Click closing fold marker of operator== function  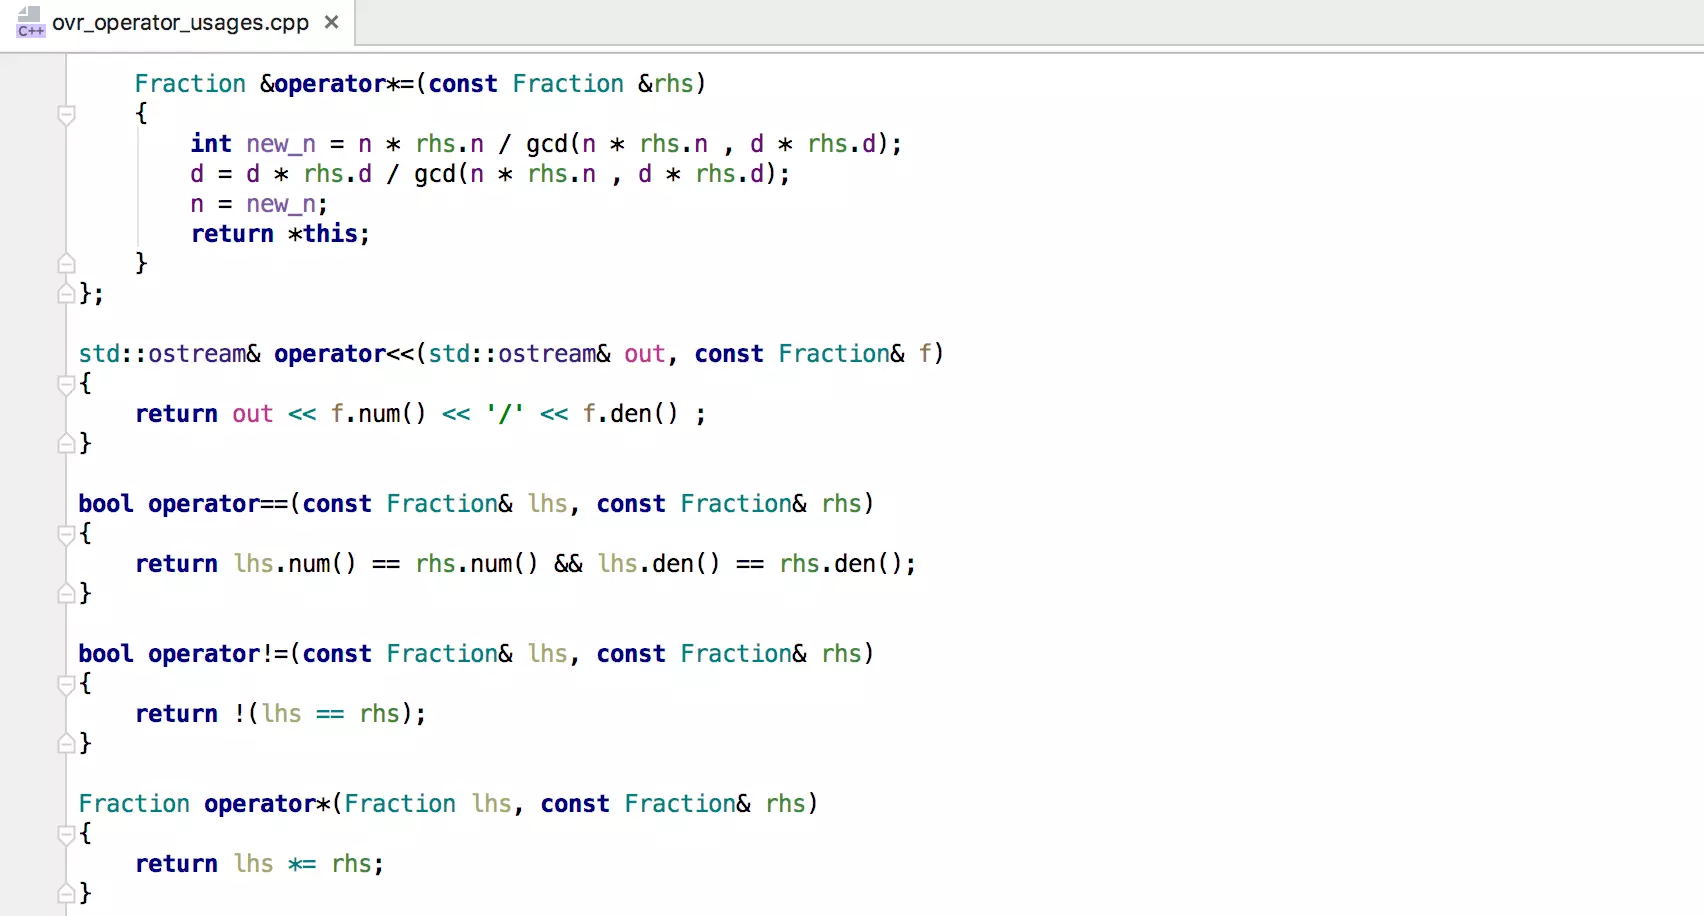click(67, 593)
